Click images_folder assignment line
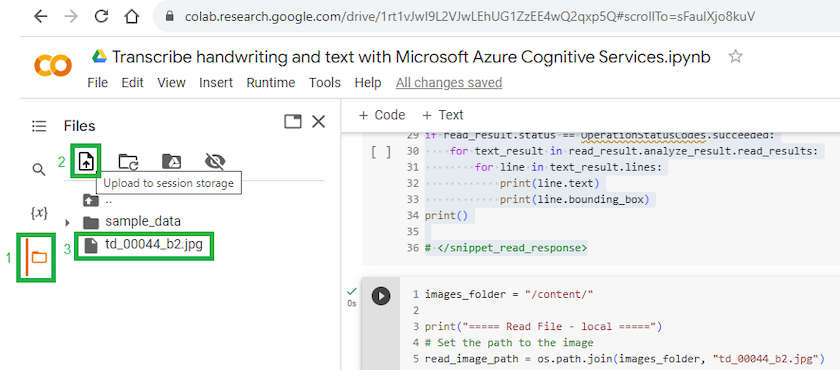The width and height of the screenshot is (840, 370). (x=509, y=294)
